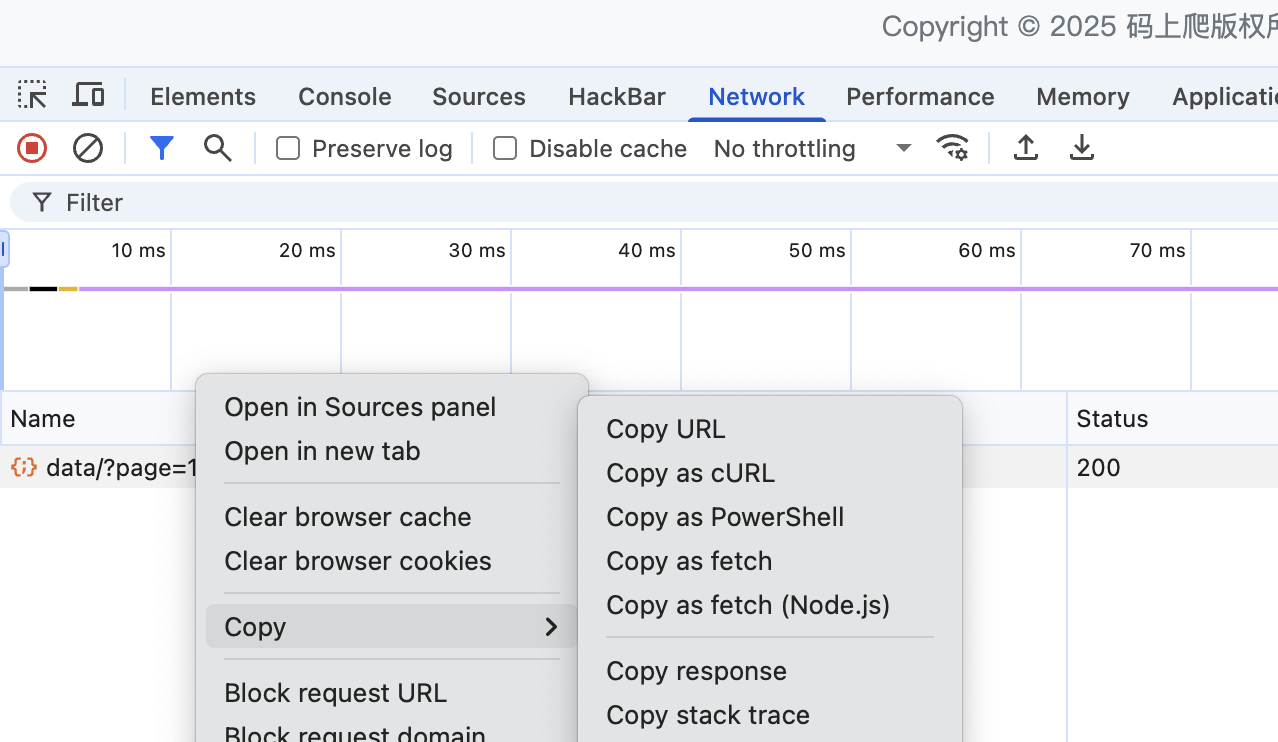Stop recording network log
1278x742 pixels.
32,149
